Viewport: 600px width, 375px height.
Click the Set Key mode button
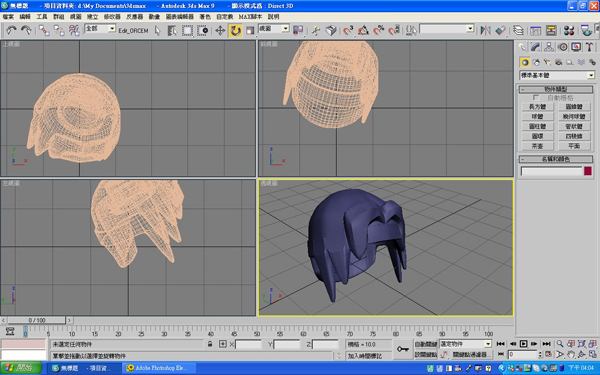point(426,354)
